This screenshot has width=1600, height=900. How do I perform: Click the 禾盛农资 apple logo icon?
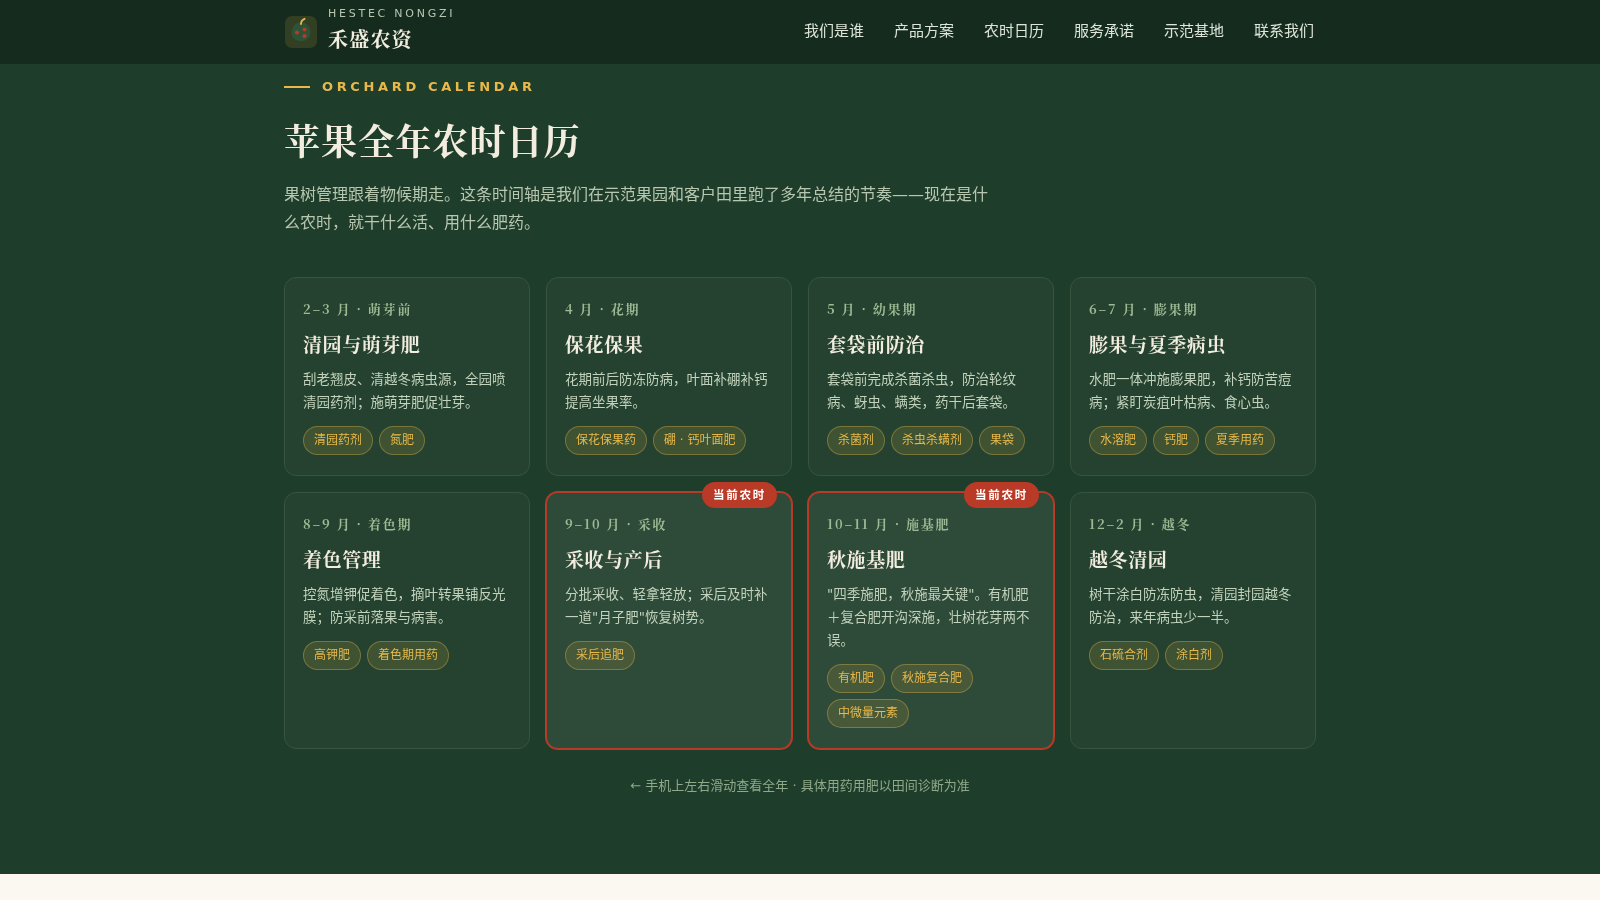click(x=301, y=32)
